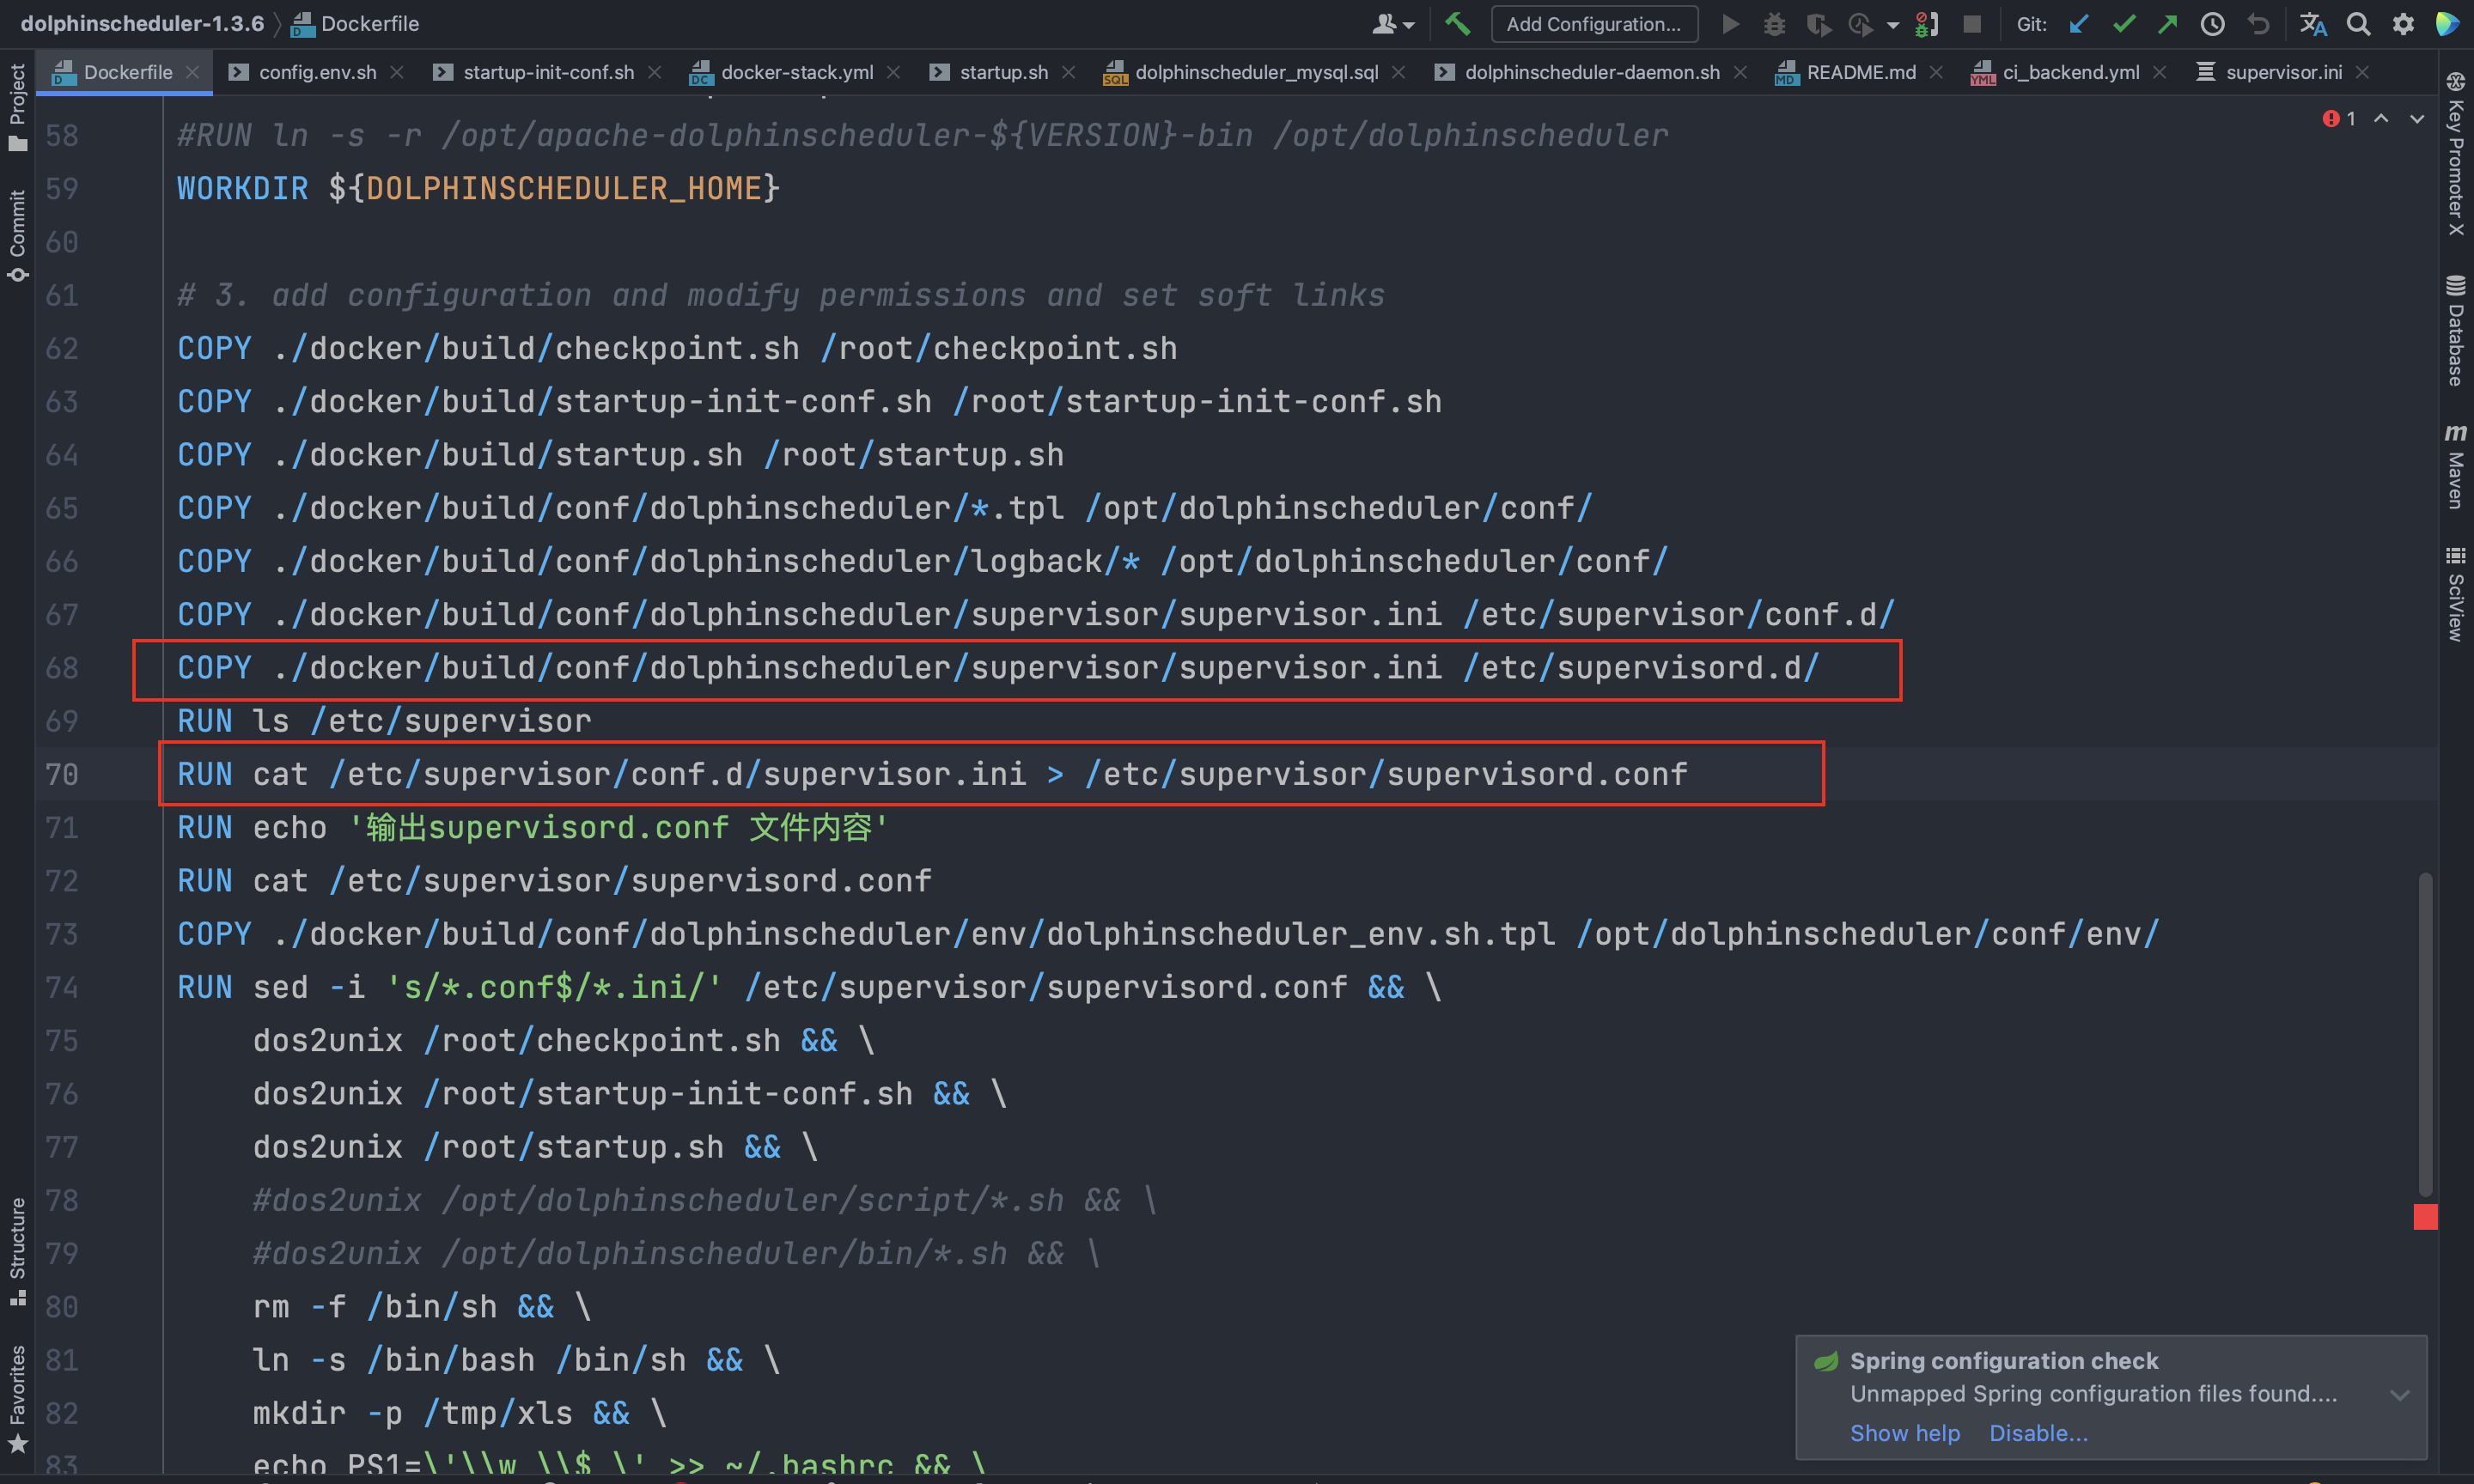Click the Build project hammer icon
The image size is (2474, 1484).
click(x=1457, y=24)
